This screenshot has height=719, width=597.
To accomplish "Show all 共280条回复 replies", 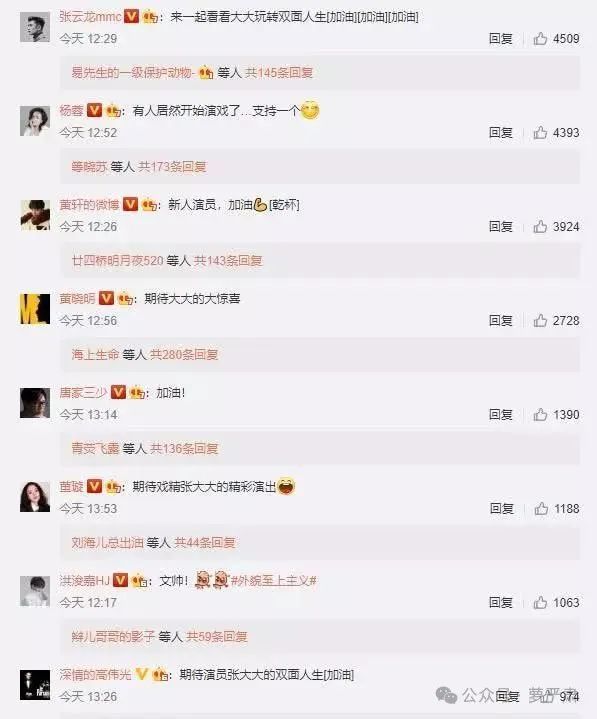I will tap(184, 354).
